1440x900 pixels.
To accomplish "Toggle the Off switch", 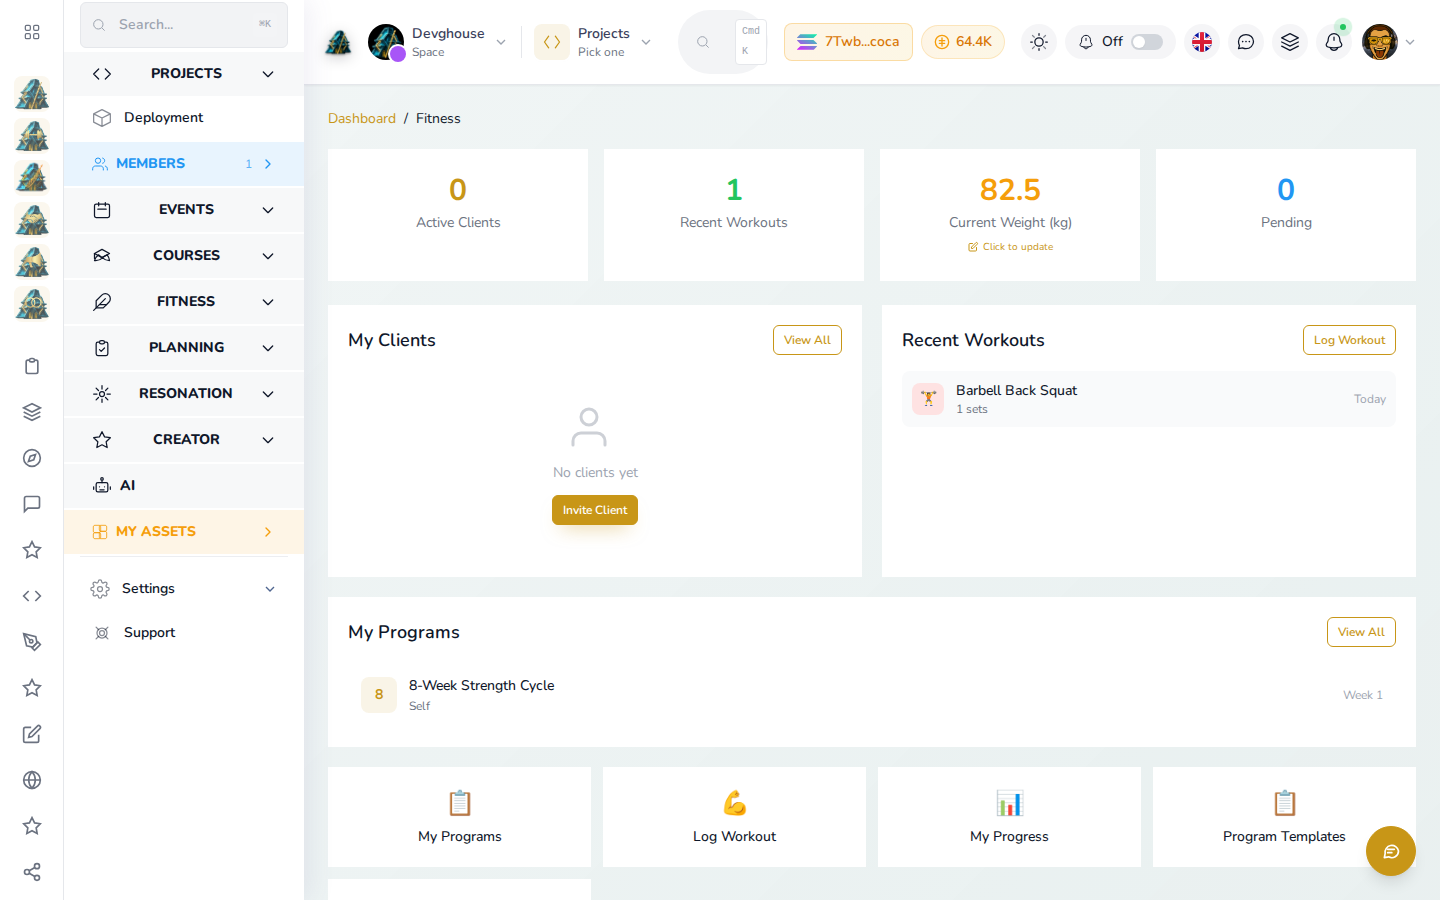I will (1147, 42).
